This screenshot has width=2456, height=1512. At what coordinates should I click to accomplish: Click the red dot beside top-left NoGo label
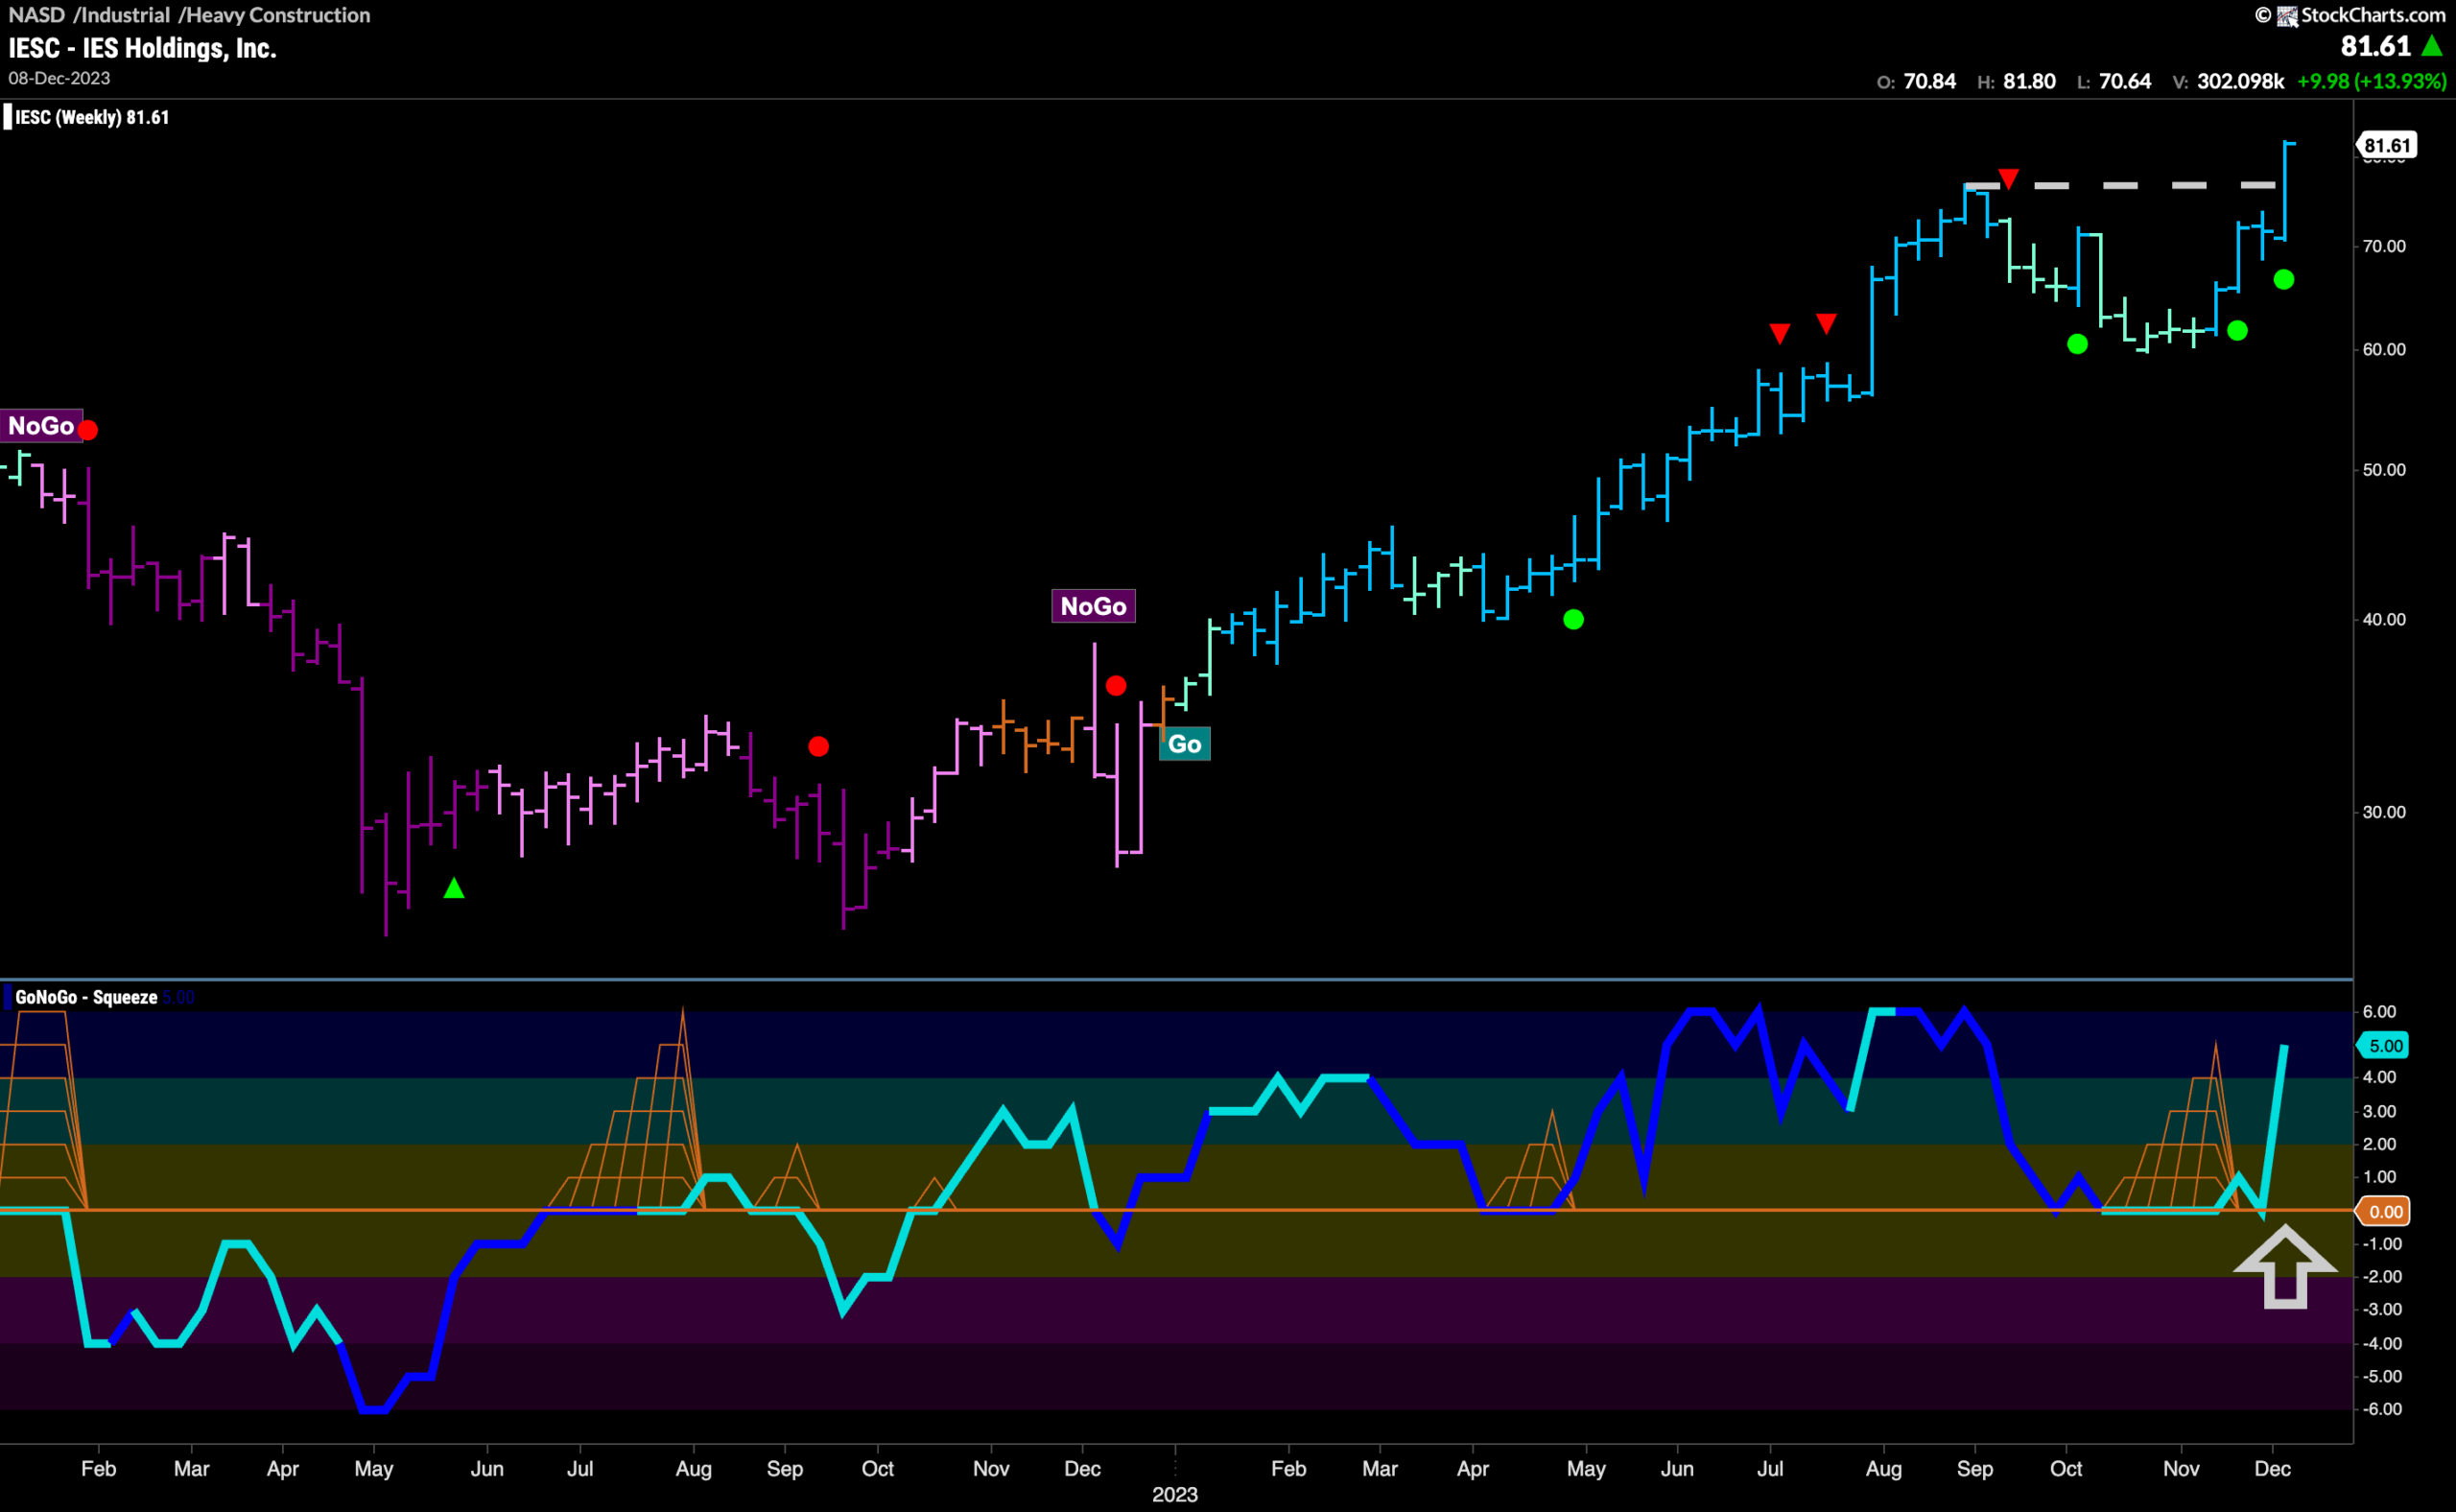[x=88, y=430]
